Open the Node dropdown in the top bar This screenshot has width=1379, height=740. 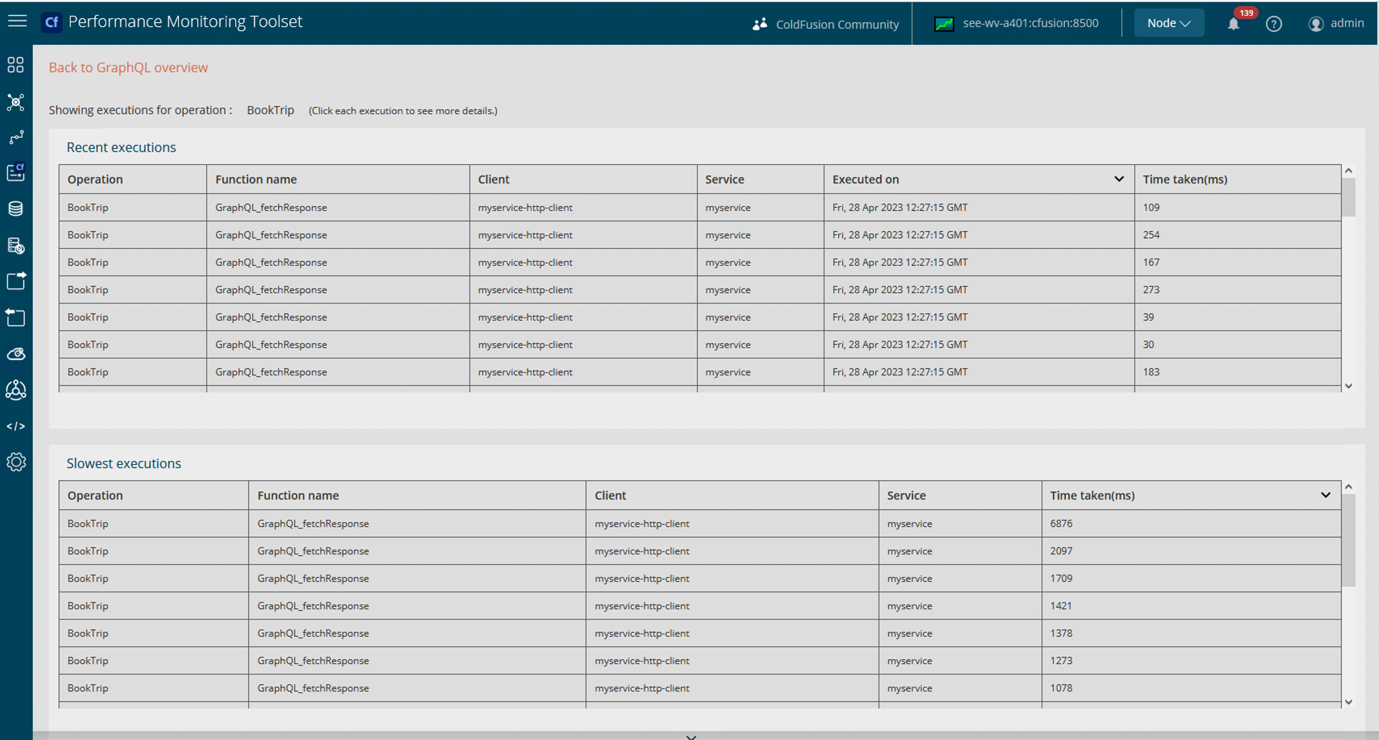point(1168,21)
